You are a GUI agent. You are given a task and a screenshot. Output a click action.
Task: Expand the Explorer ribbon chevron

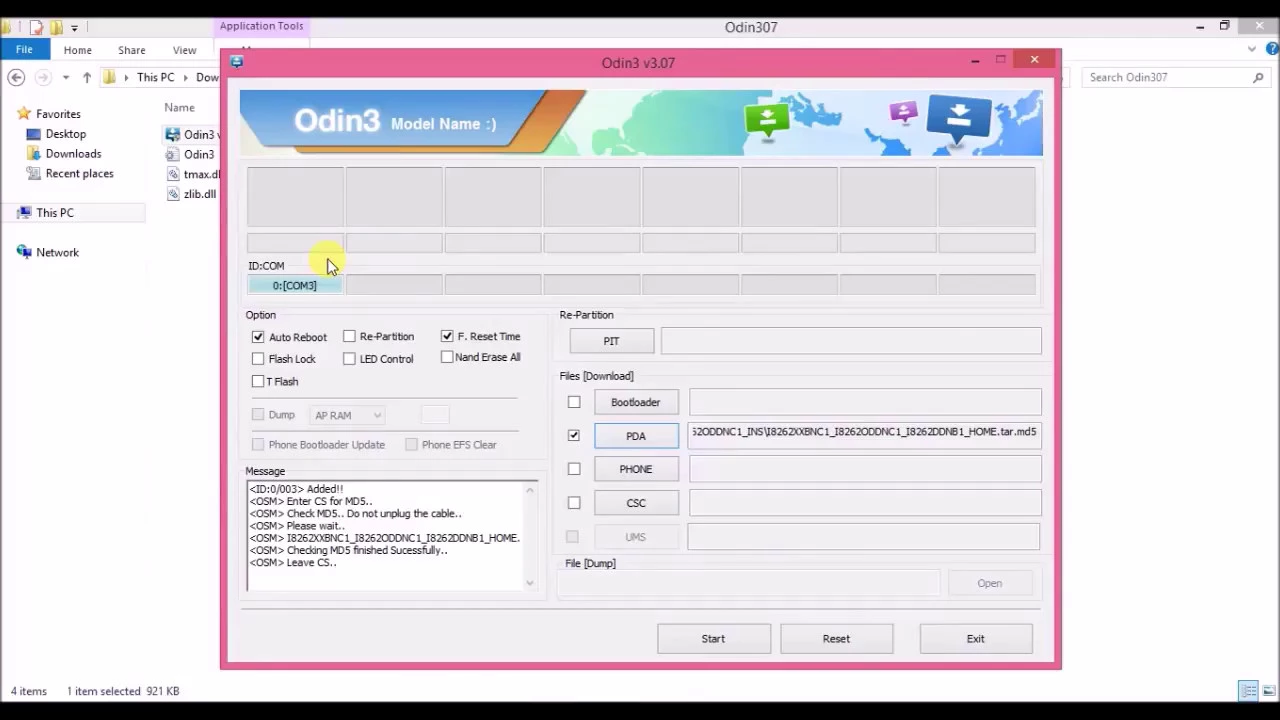[1251, 49]
